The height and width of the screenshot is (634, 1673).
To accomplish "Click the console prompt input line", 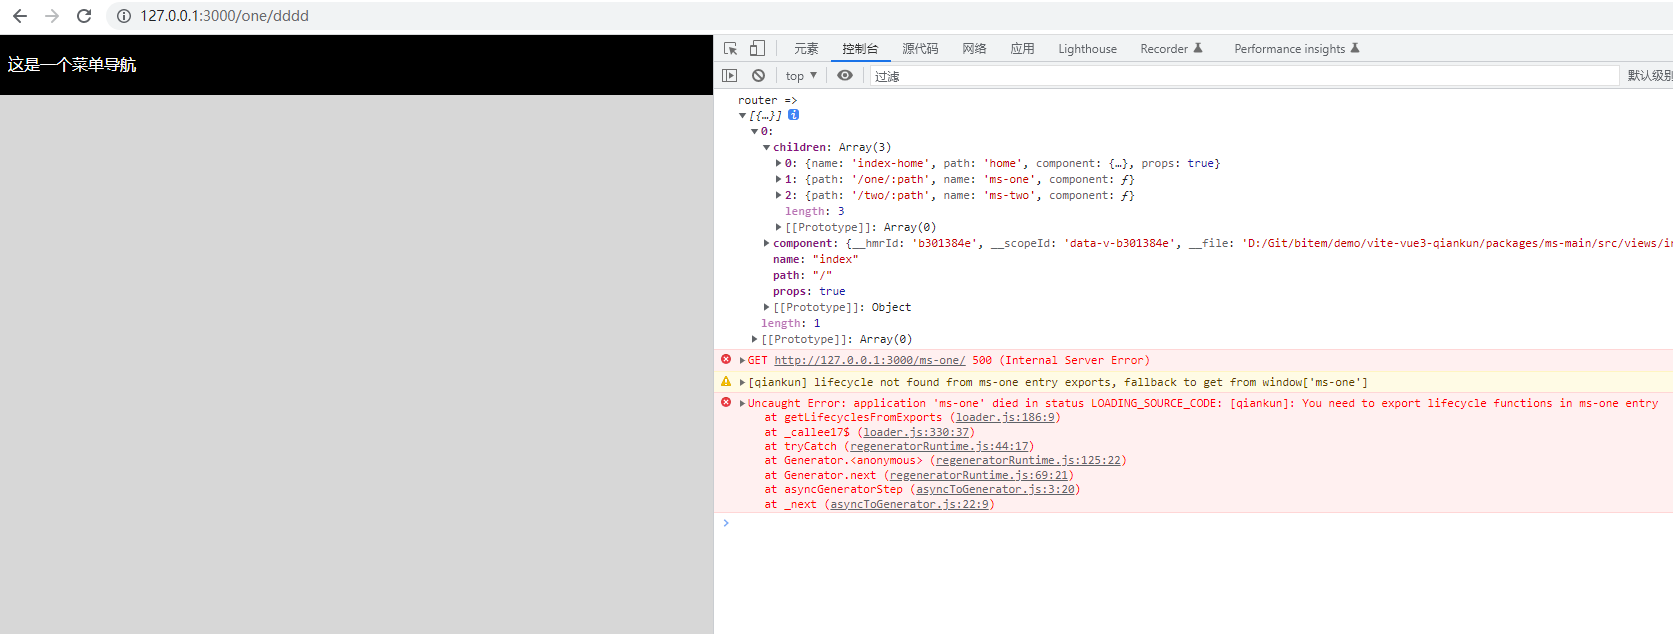I will [1200, 523].
